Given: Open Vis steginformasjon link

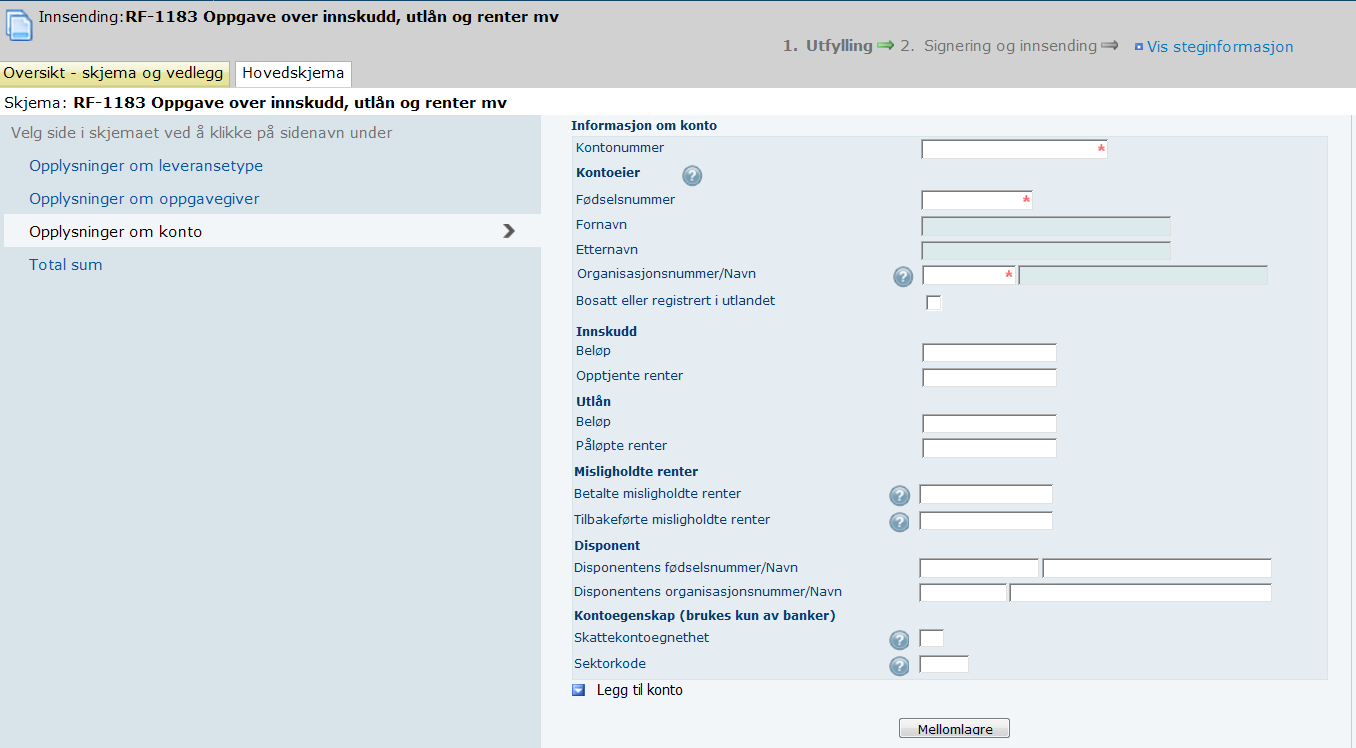Looking at the screenshot, I should (x=1220, y=47).
